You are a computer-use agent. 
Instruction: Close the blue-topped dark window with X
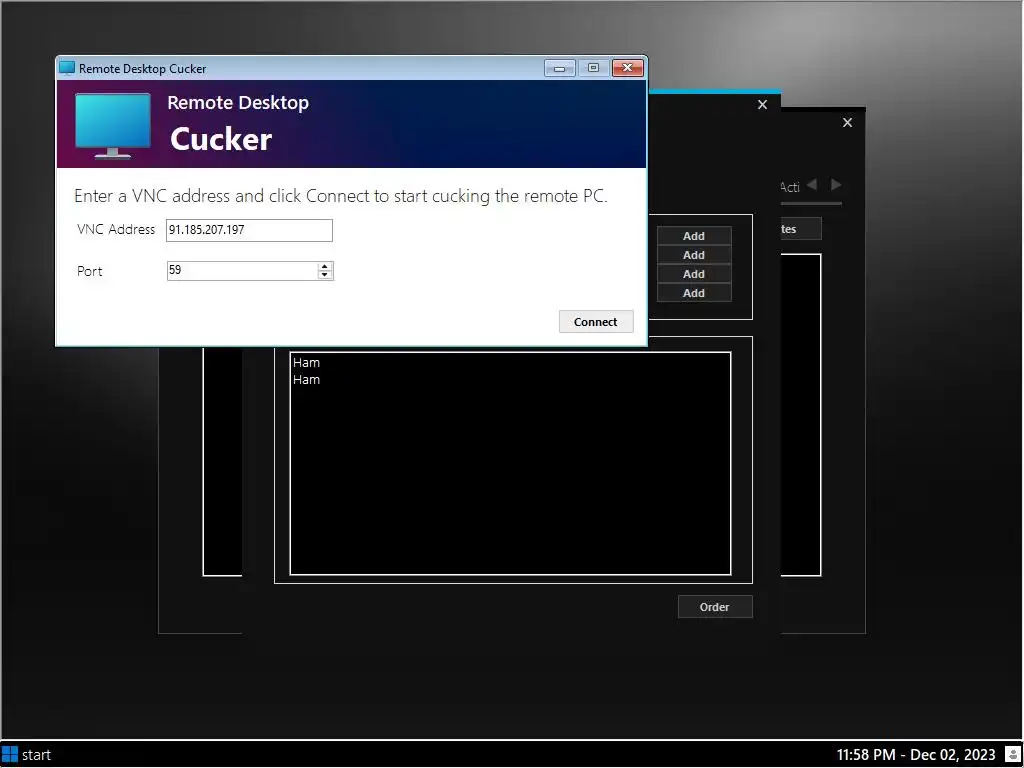762,104
